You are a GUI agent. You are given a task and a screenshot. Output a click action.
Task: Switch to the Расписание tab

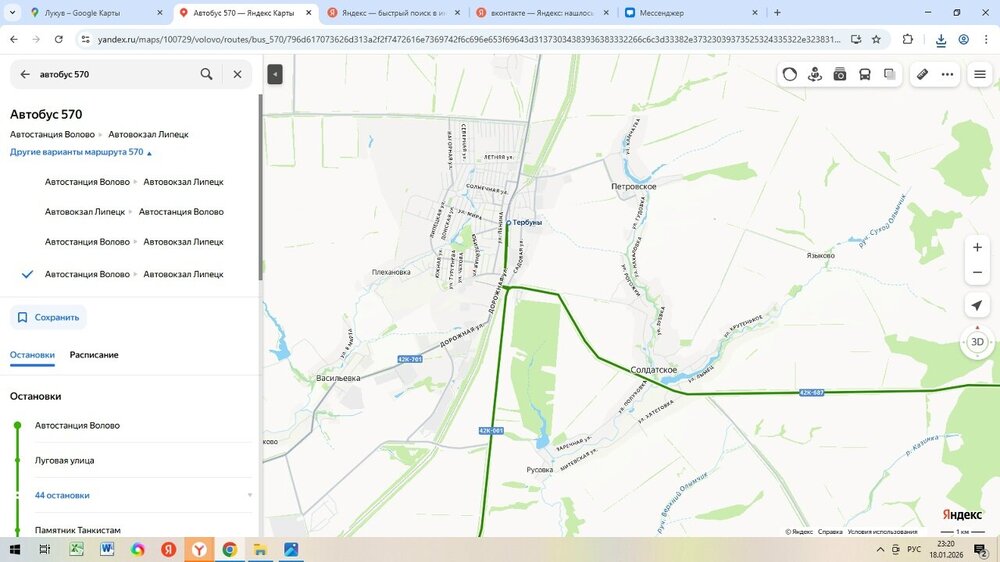coord(94,355)
